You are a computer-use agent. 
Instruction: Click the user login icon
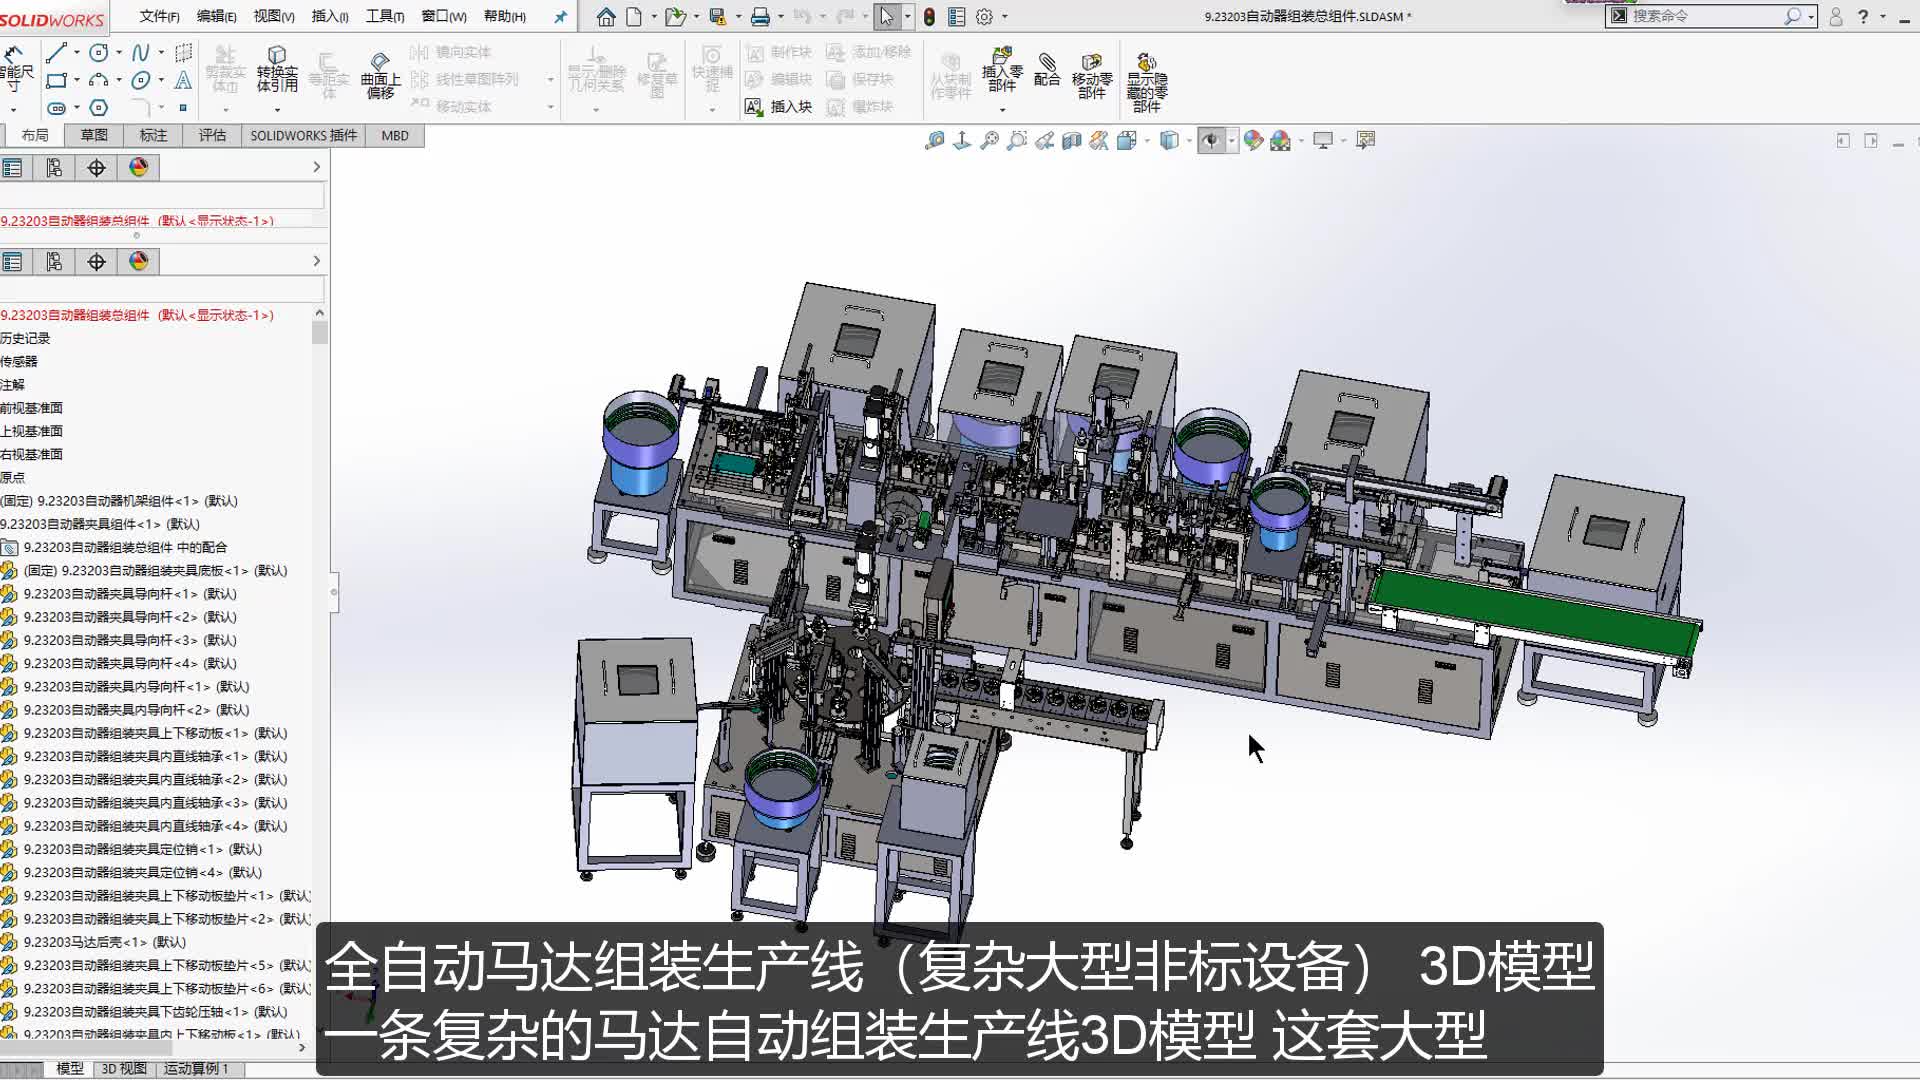[1836, 17]
